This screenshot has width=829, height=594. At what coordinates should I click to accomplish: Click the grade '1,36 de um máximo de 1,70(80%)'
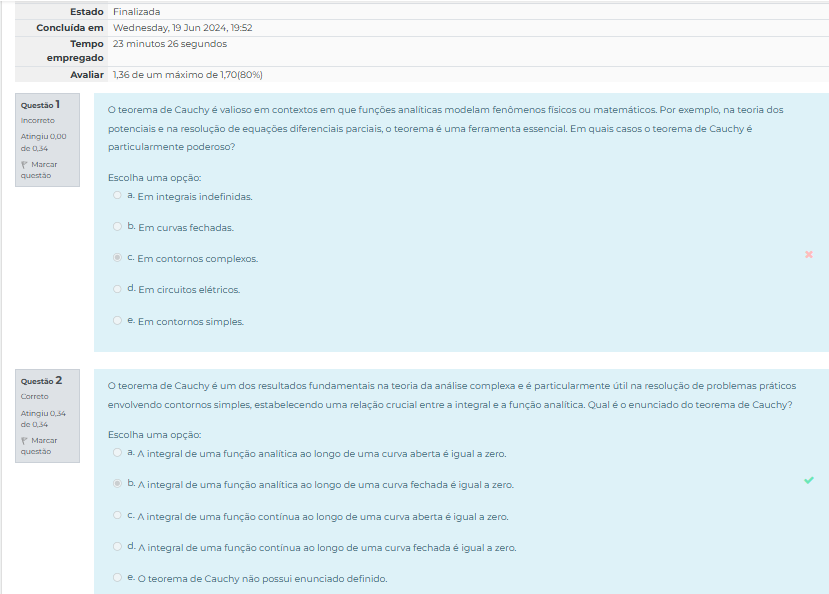tap(188, 75)
